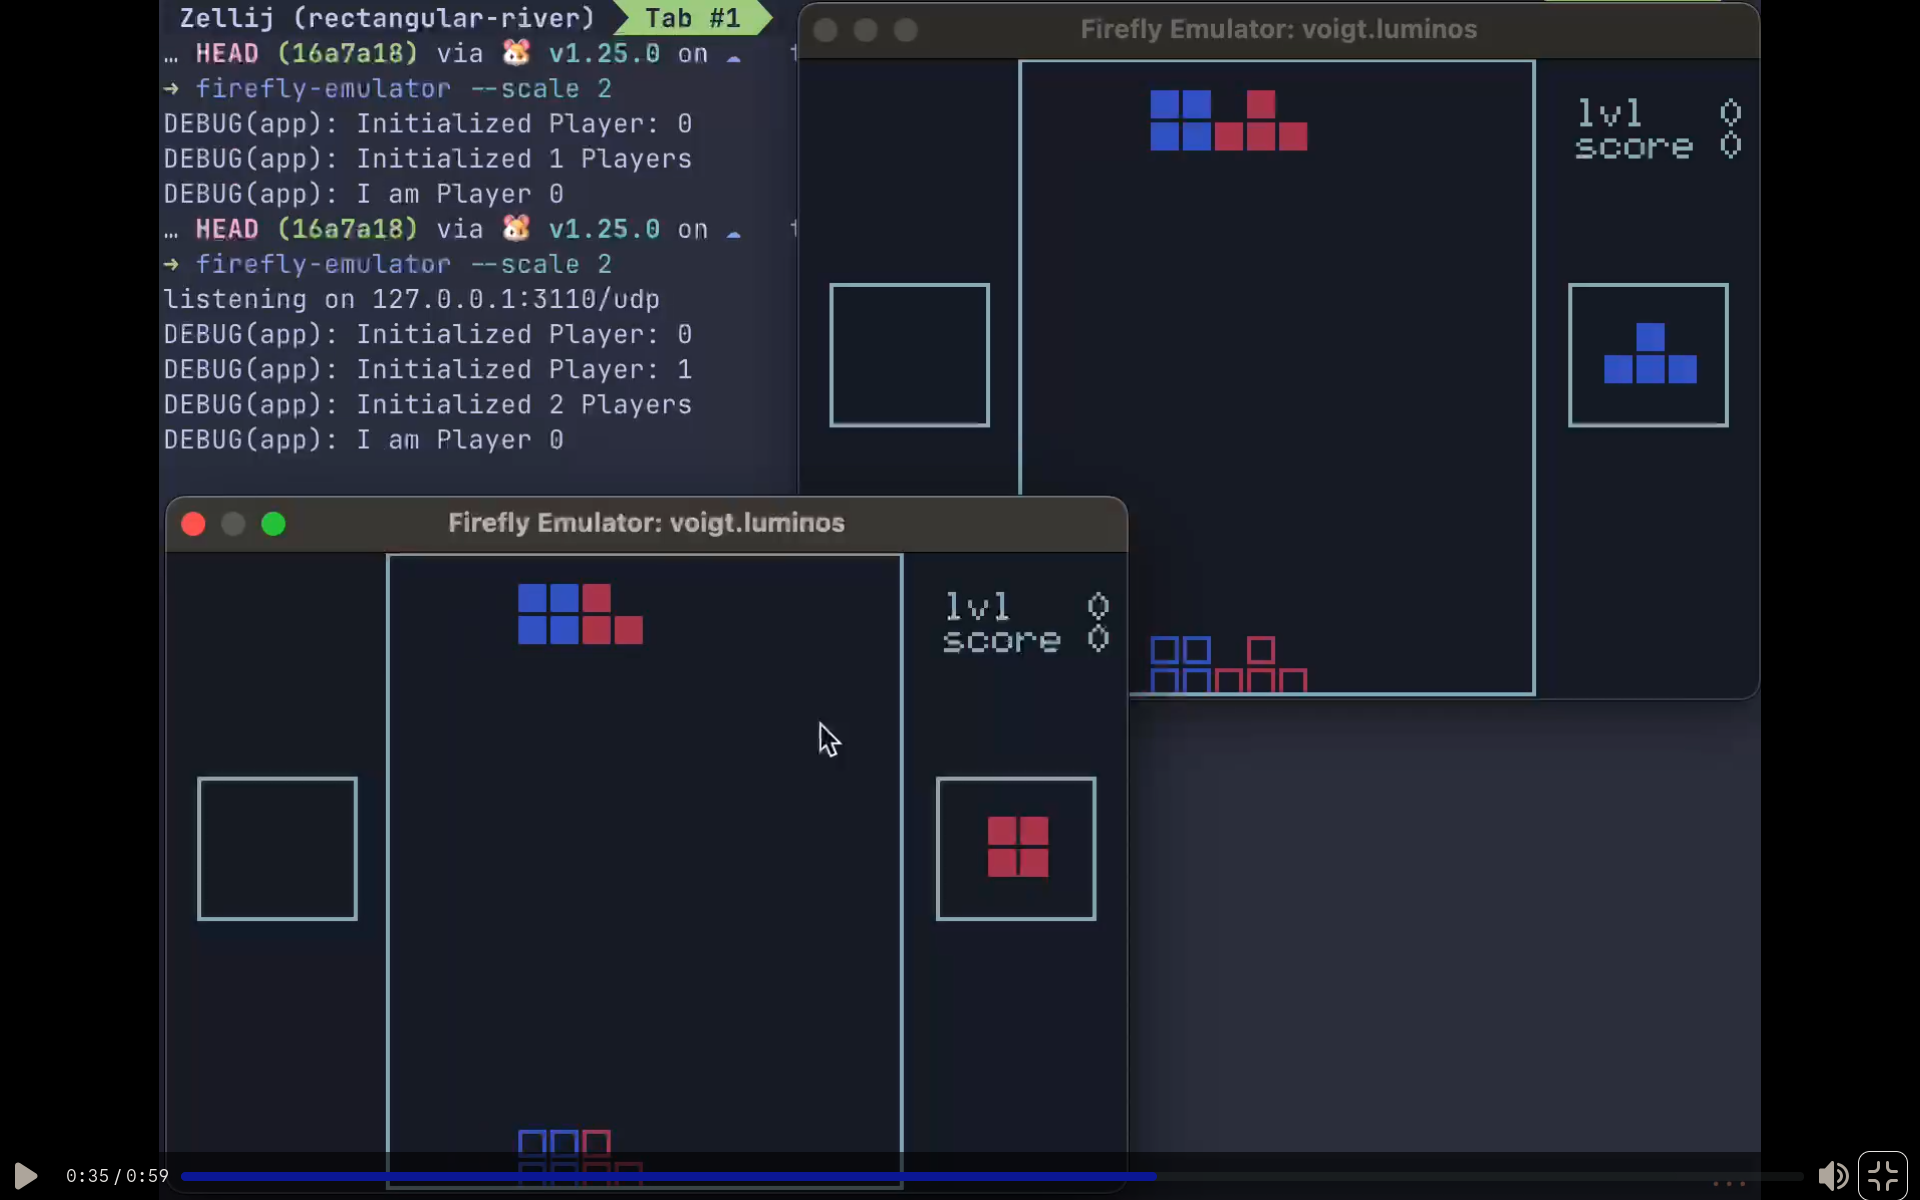The width and height of the screenshot is (1920, 1200).
Task: Focus the back Firefly Emulator title bar
Action: tap(1277, 29)
